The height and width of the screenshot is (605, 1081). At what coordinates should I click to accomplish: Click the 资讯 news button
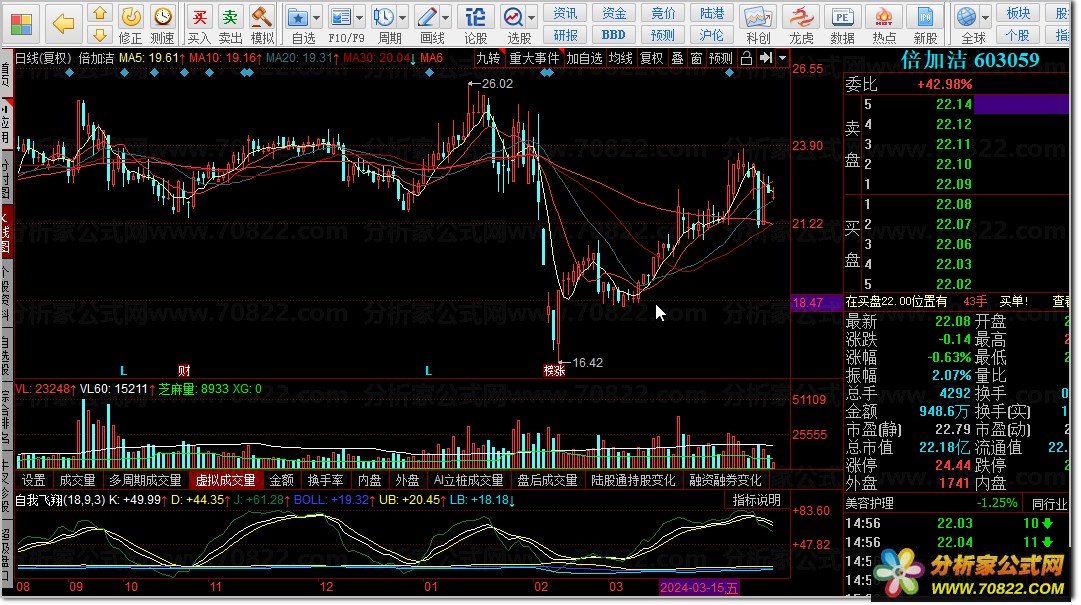point(565,13)
